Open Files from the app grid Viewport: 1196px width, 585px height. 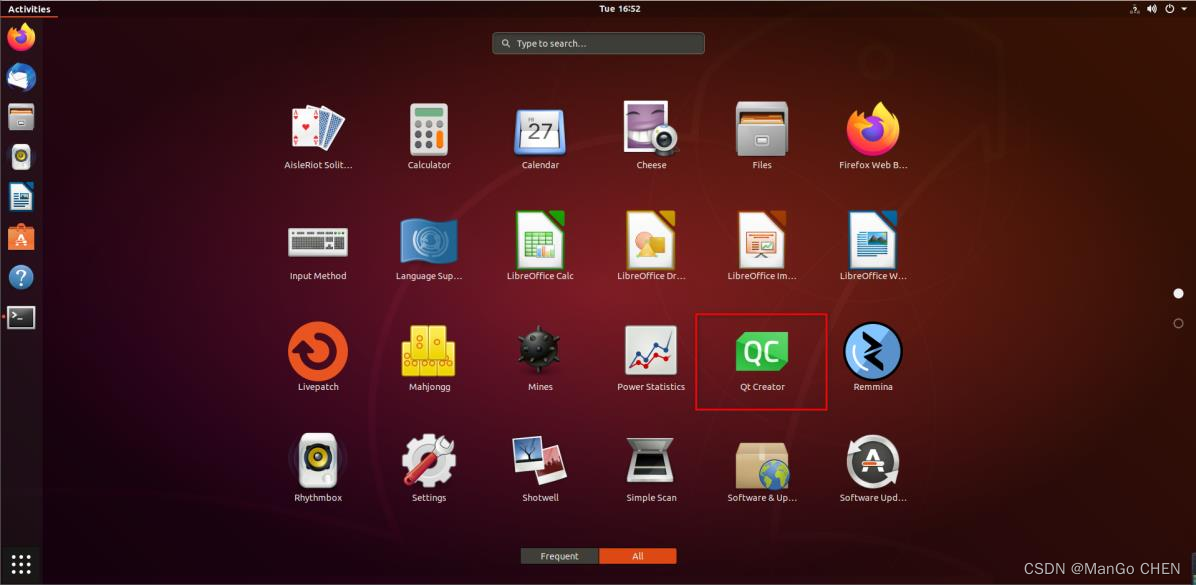coord(762,128)
